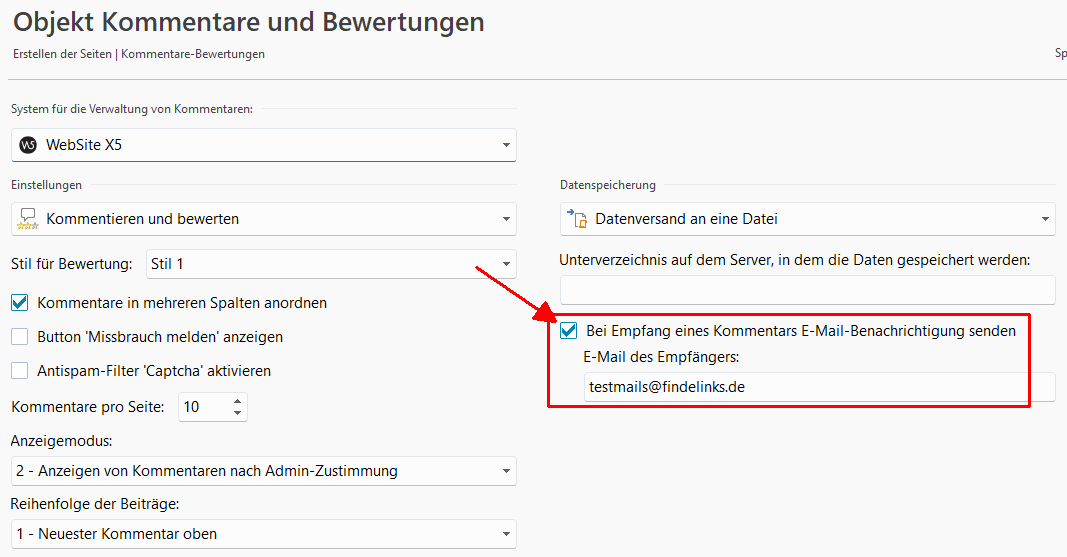Activate the Antispam-Filter 'Captcha' checkbox
The height and width of the screenshot is (557, 1067).
pos(20,371)
